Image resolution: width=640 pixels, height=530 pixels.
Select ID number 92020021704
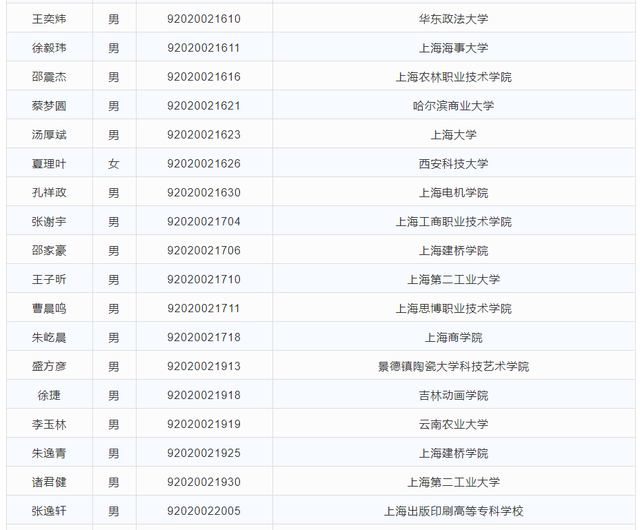point(204,222)
